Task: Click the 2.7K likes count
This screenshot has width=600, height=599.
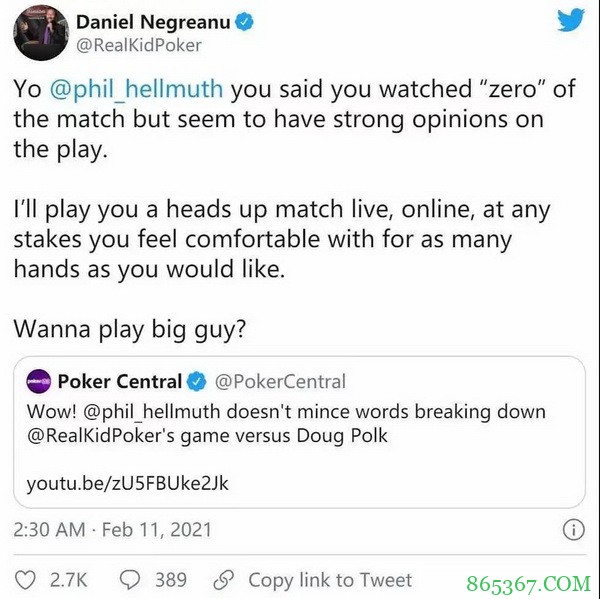Action: pos(68,580)
